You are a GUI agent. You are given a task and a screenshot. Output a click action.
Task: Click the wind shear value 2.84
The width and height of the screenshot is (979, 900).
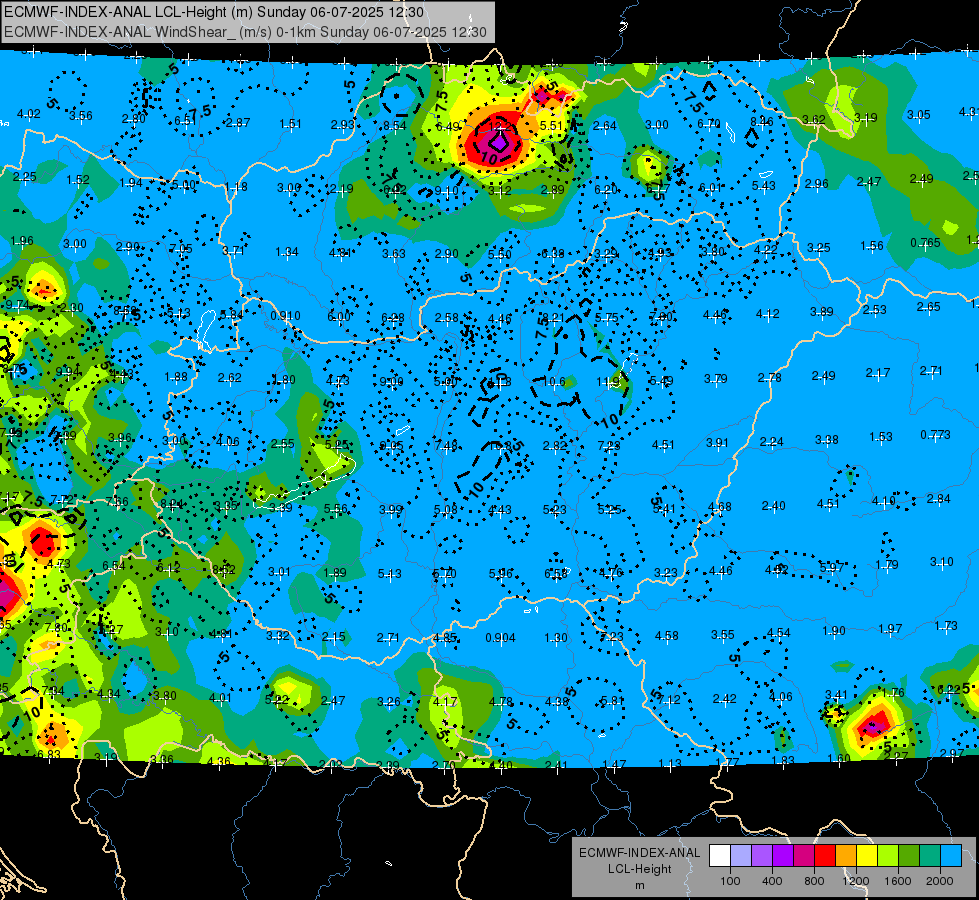(938, 499)
